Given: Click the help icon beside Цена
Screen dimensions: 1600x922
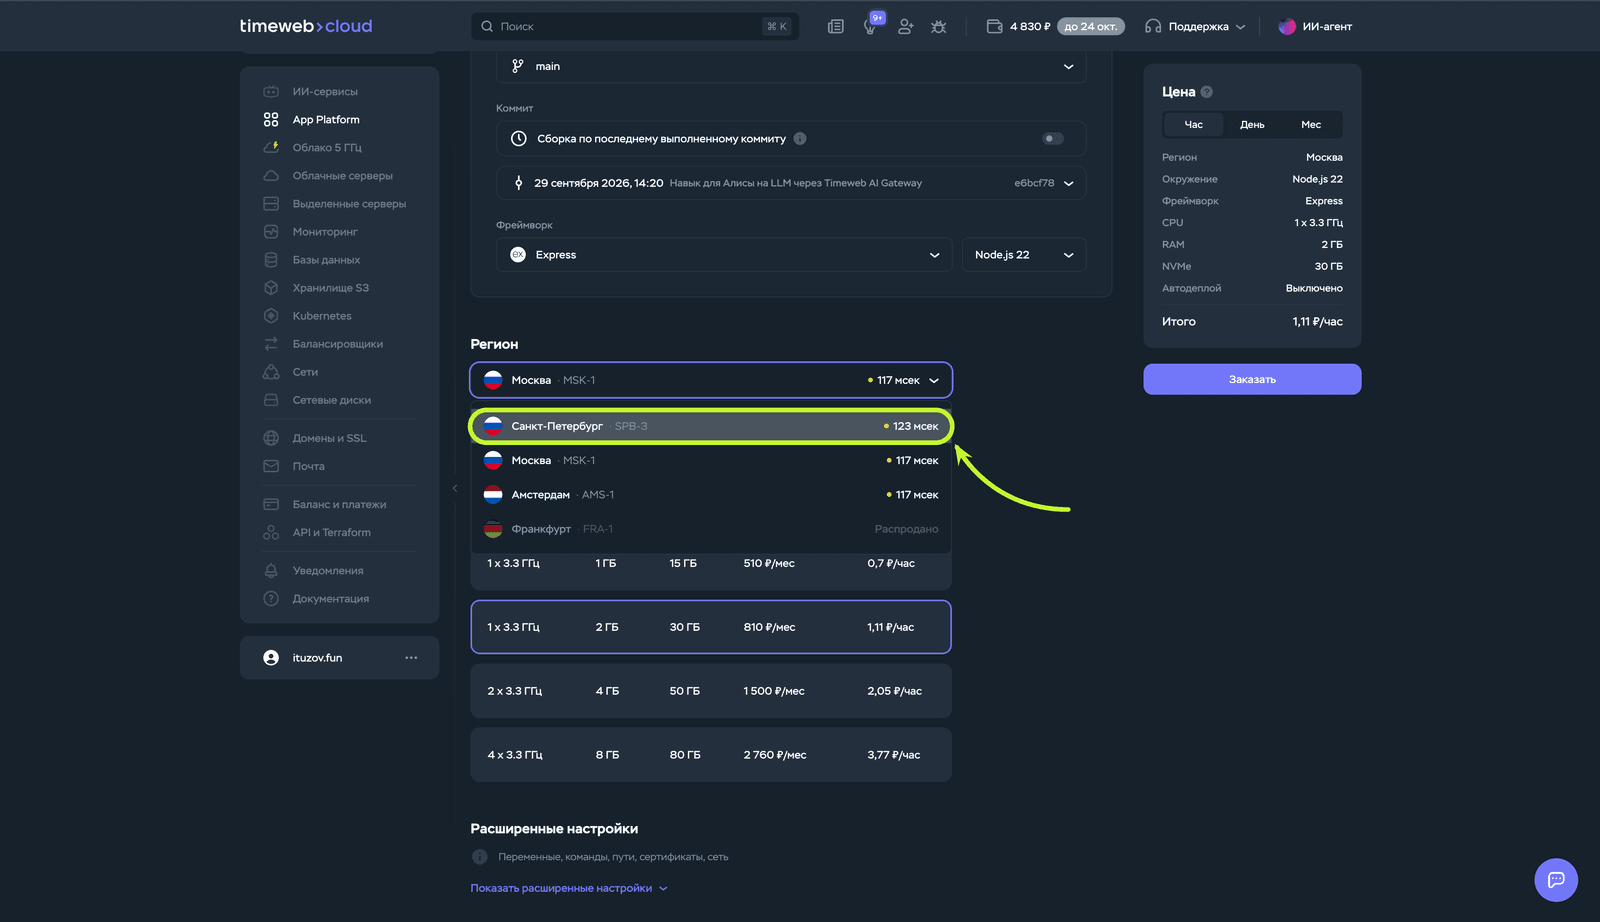Looking at the screenshot, I should pos(1207,92).
